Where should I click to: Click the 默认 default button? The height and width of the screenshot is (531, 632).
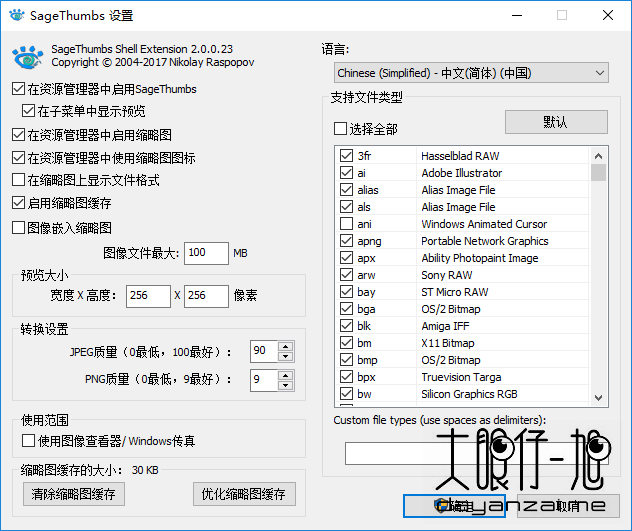click(x=556, y=122)
